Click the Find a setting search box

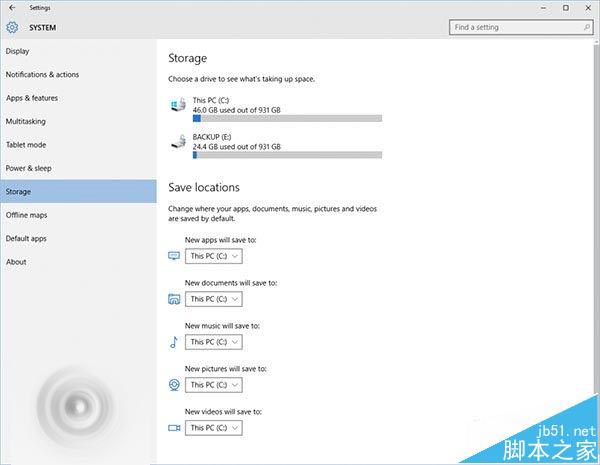tap(521, 27)
